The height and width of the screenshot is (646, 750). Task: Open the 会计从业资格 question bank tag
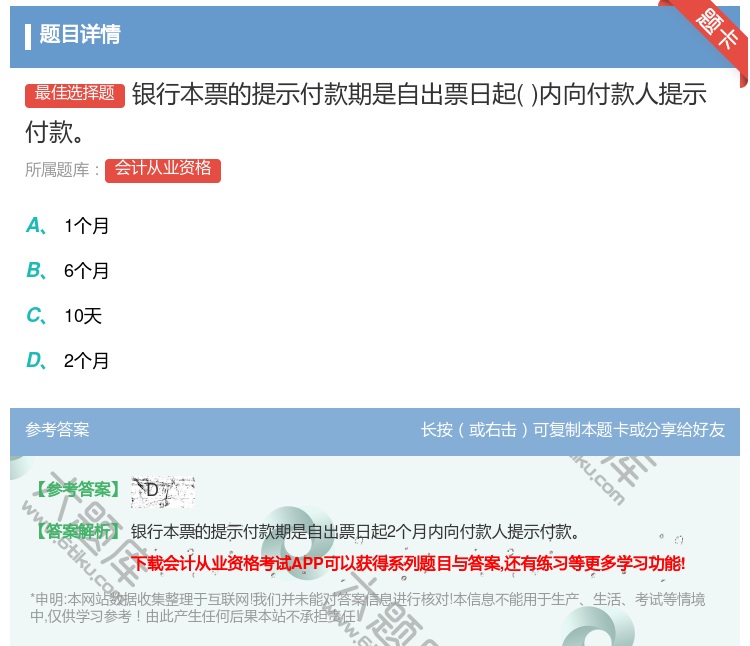pos(163,170)
